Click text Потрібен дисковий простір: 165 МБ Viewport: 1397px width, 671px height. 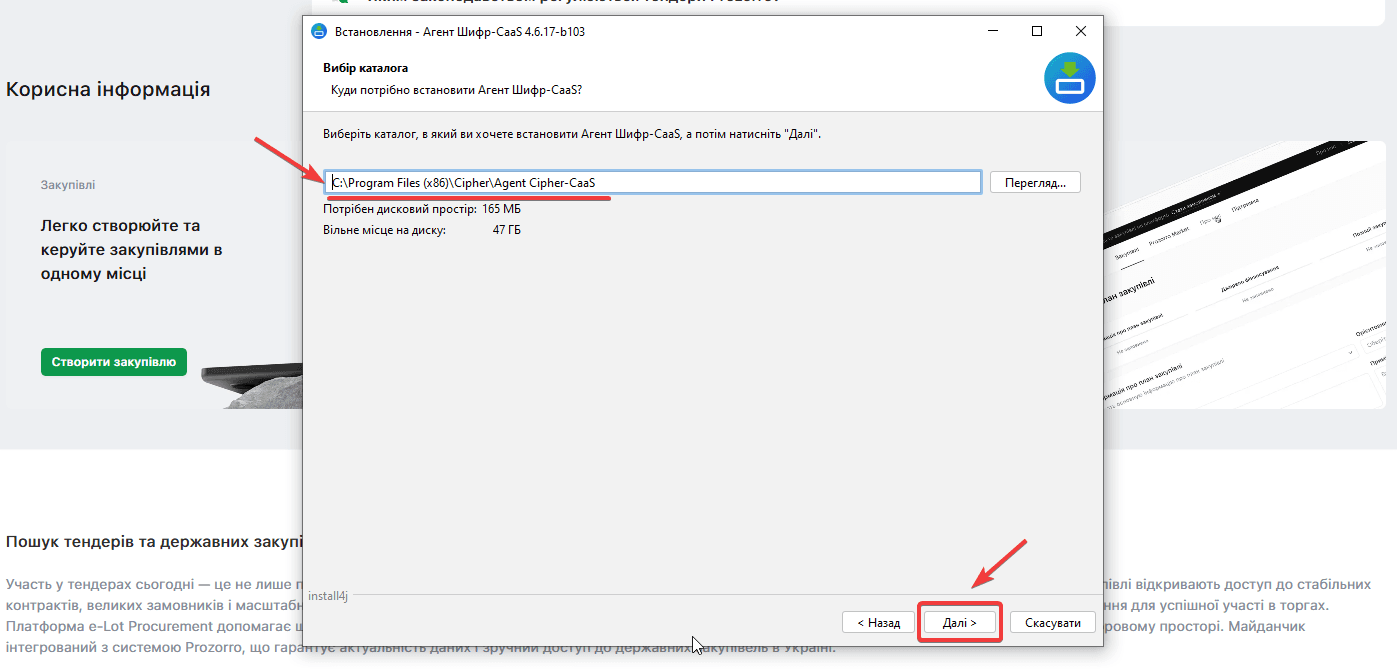coord(422,209)
